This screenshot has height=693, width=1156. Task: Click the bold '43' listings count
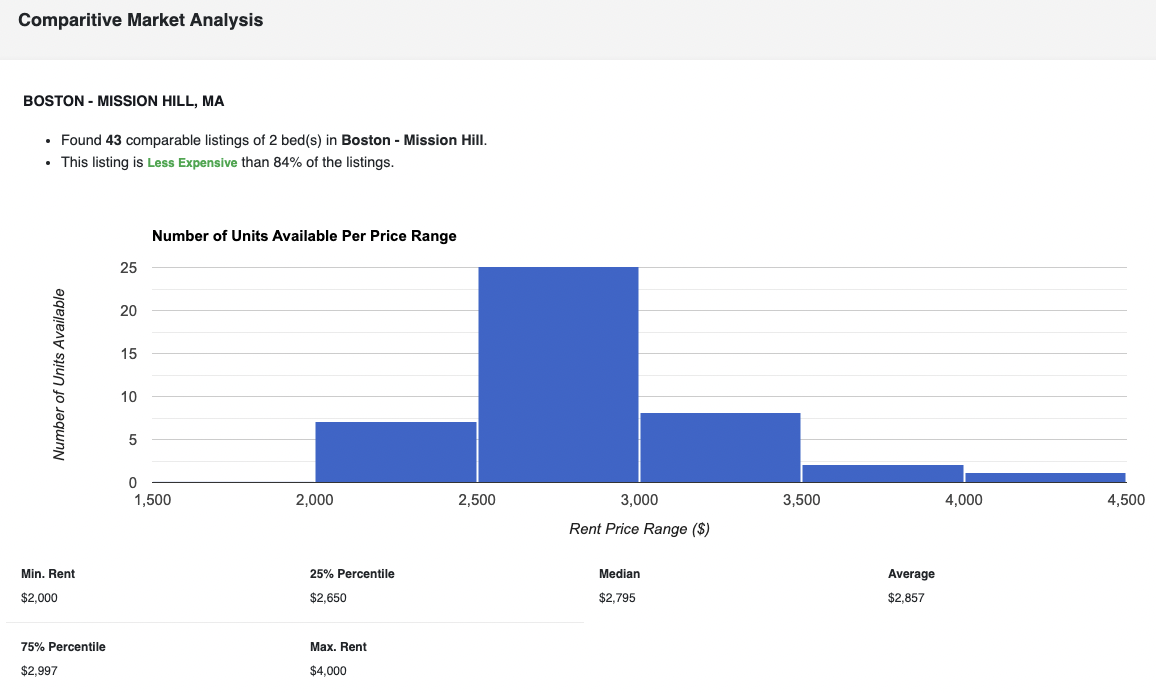pyautogui.click(x=113, y=140)
